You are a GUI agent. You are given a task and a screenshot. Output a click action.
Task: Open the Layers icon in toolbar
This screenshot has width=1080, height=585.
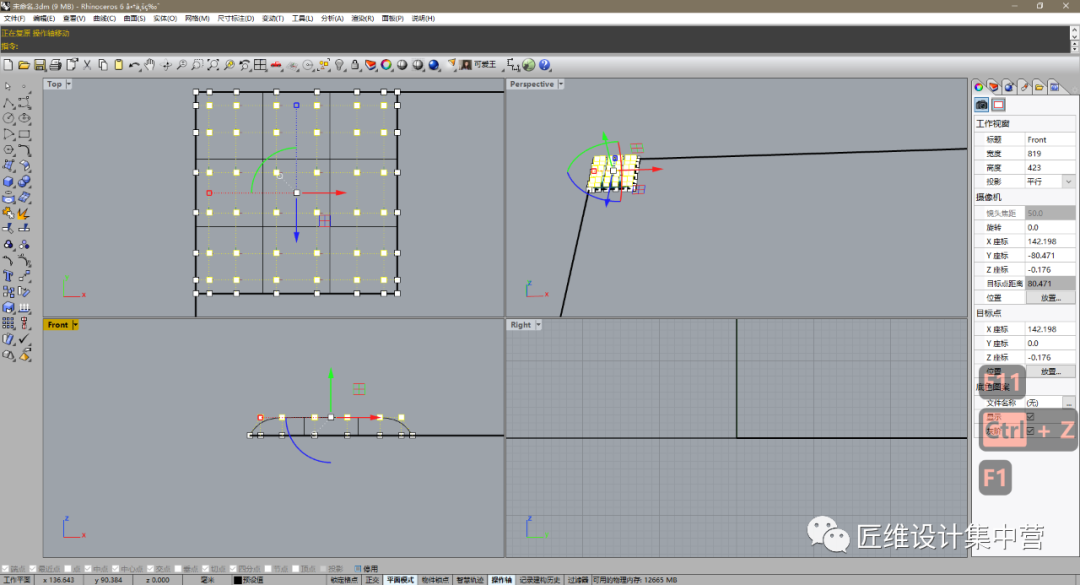(x=371, y=65)
